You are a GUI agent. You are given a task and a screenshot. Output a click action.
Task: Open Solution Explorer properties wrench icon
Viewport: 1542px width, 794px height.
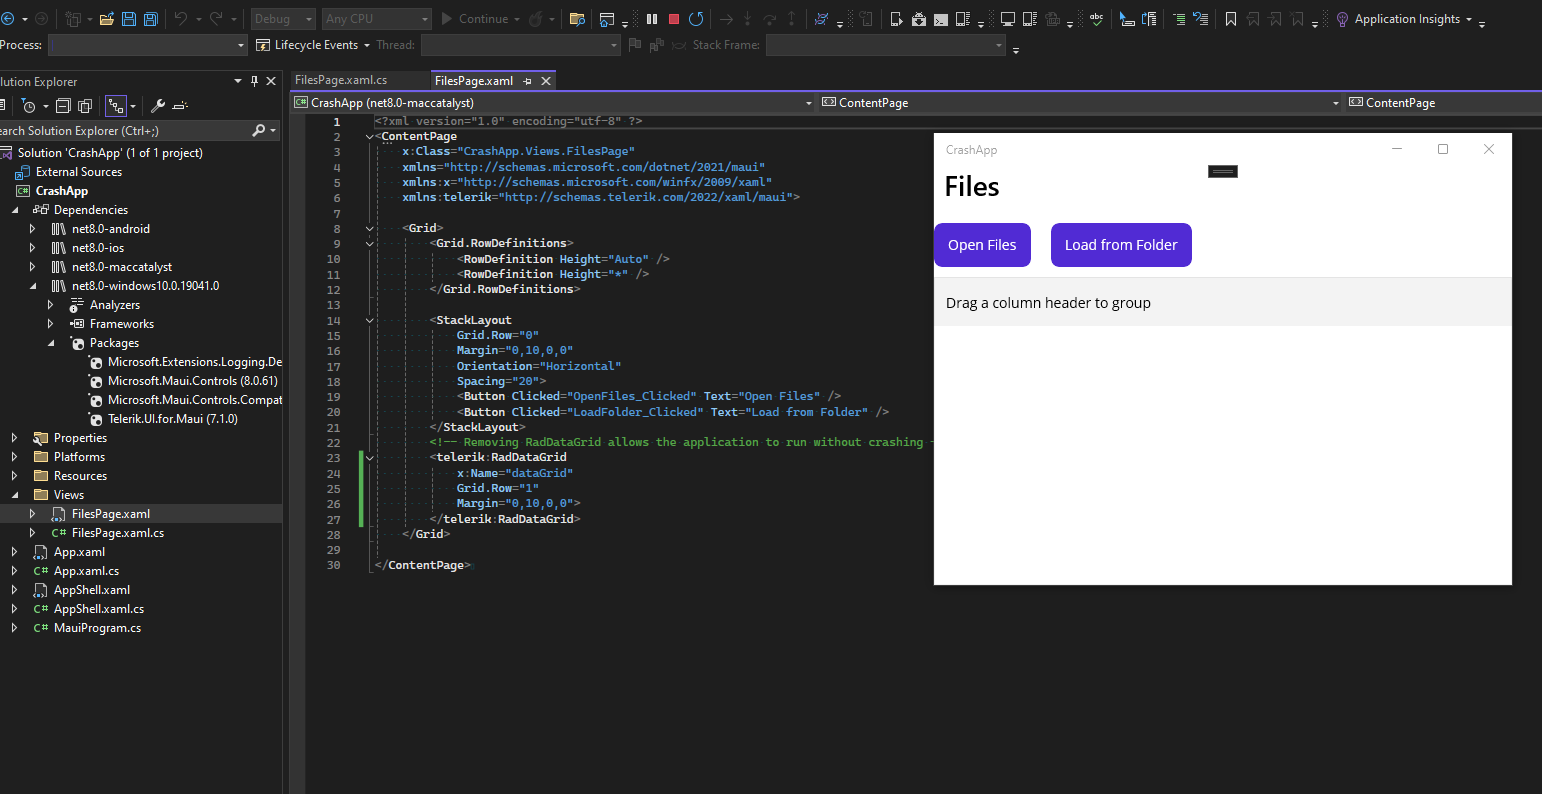coord(158,106)
